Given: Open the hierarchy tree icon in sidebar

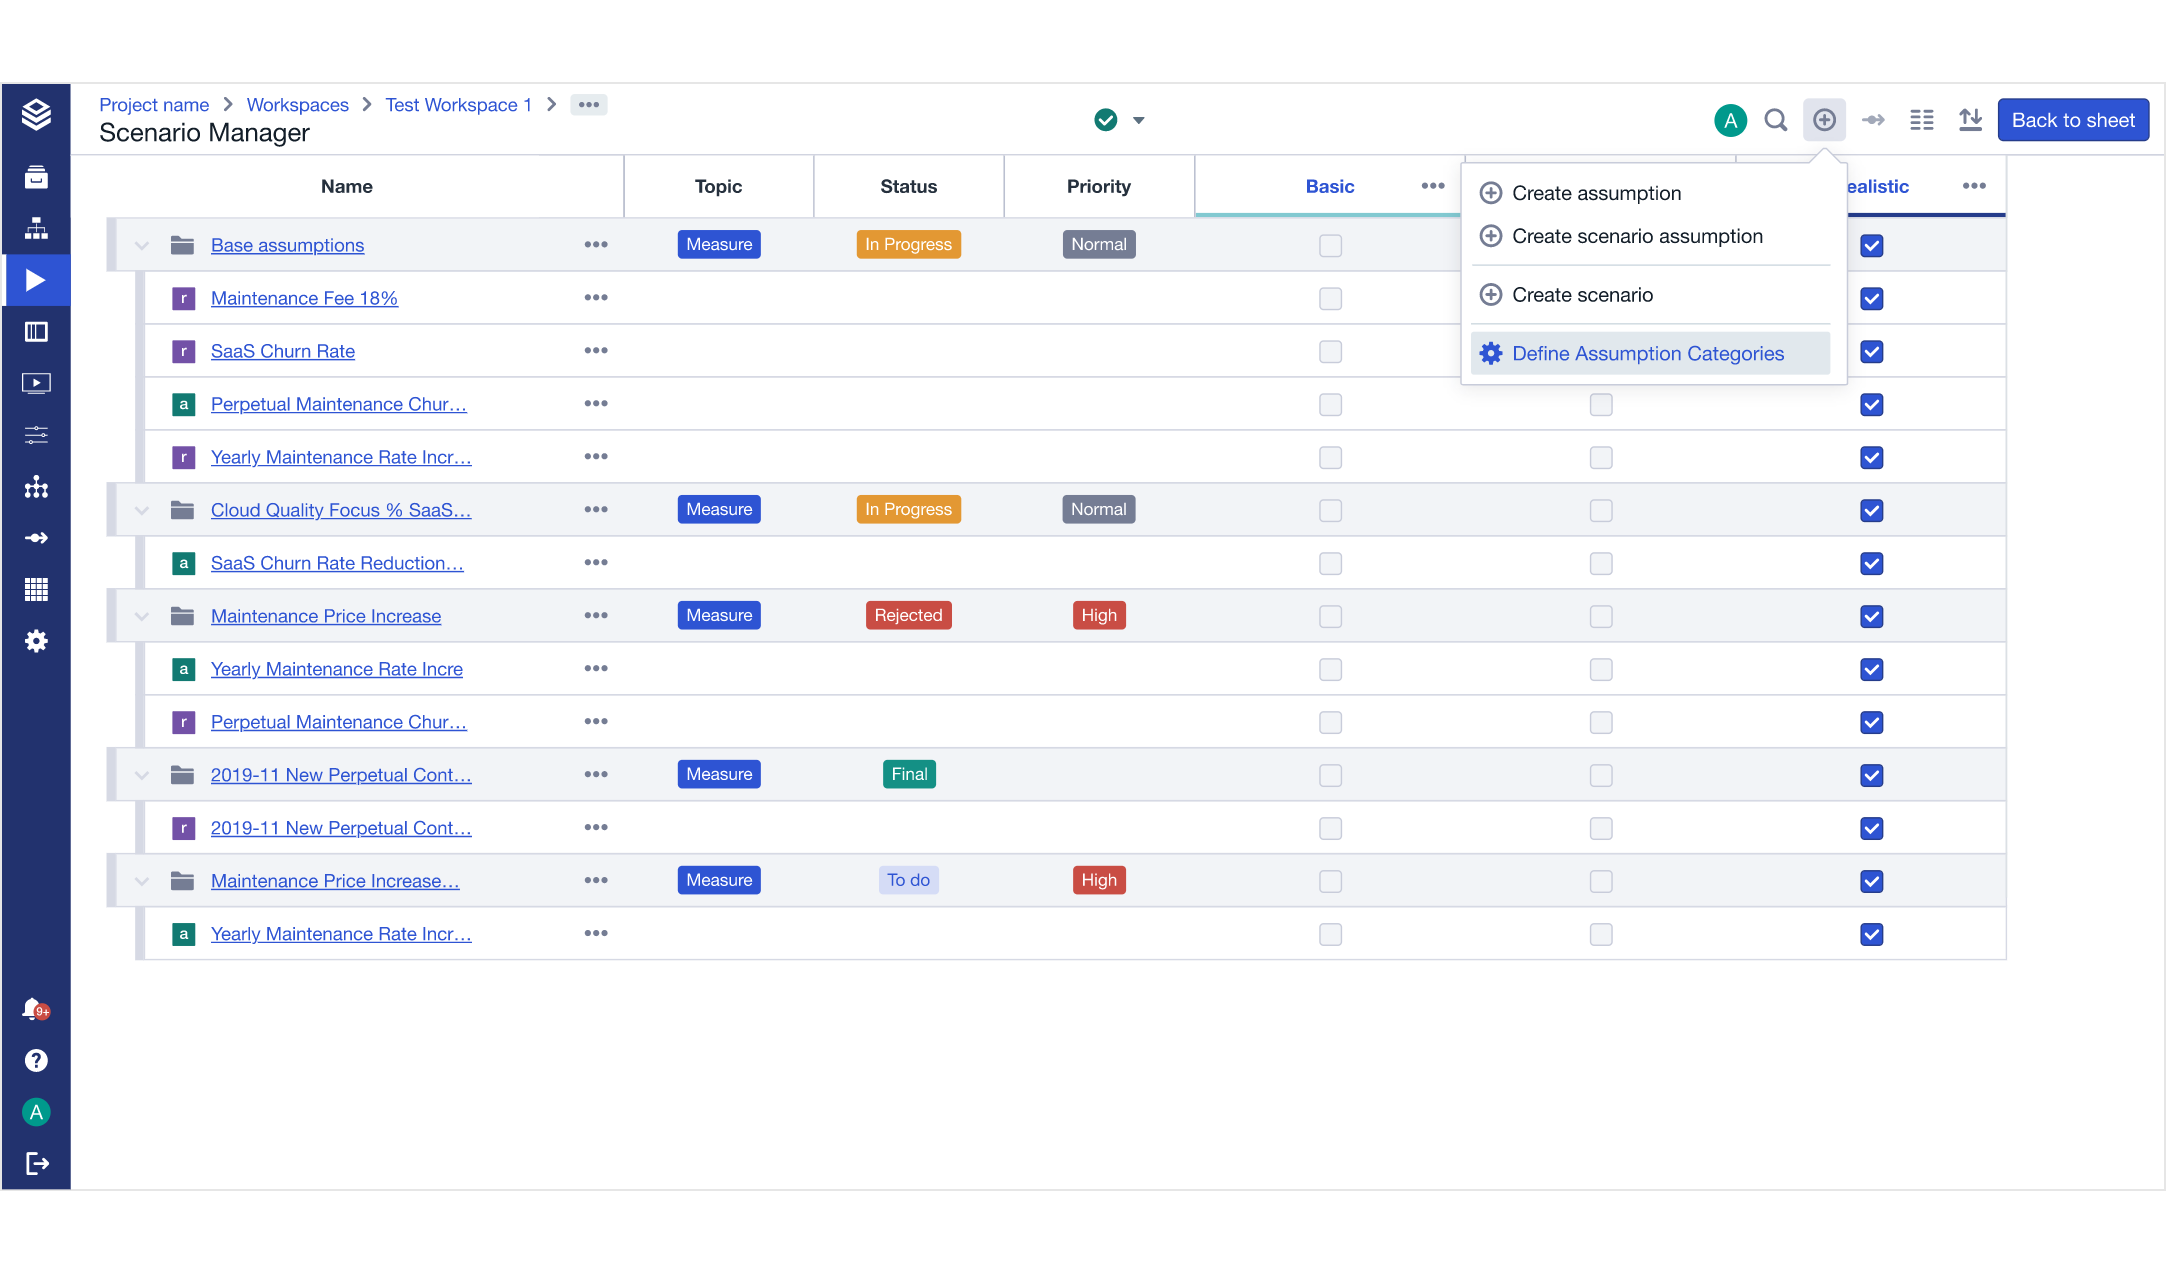Looking at the screenshot, I should click(x=36, y=229).
